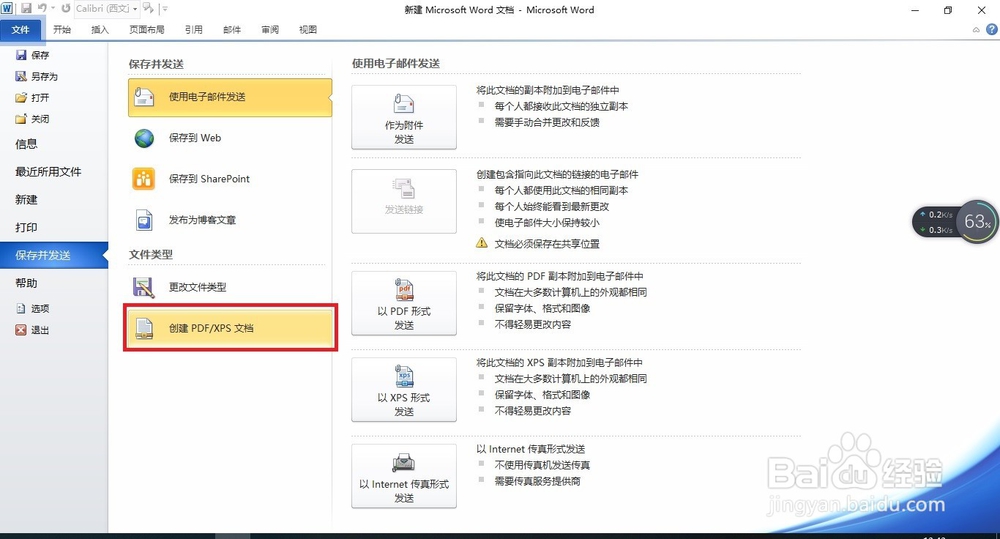Switch to the 开始 ribbon tab
Screen dimensions: 1000x539
pyautogui.click(x=62, y=29)
